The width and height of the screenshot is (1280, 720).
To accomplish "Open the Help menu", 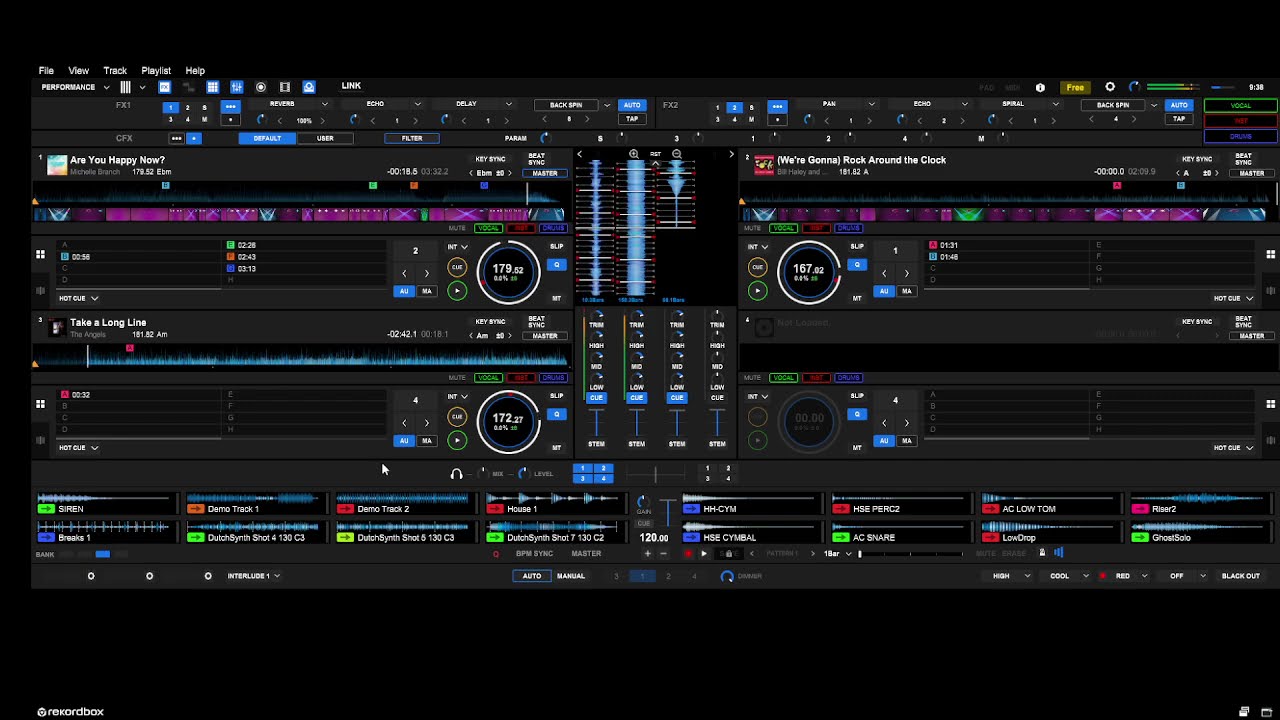I will click(x=195, y=71).
